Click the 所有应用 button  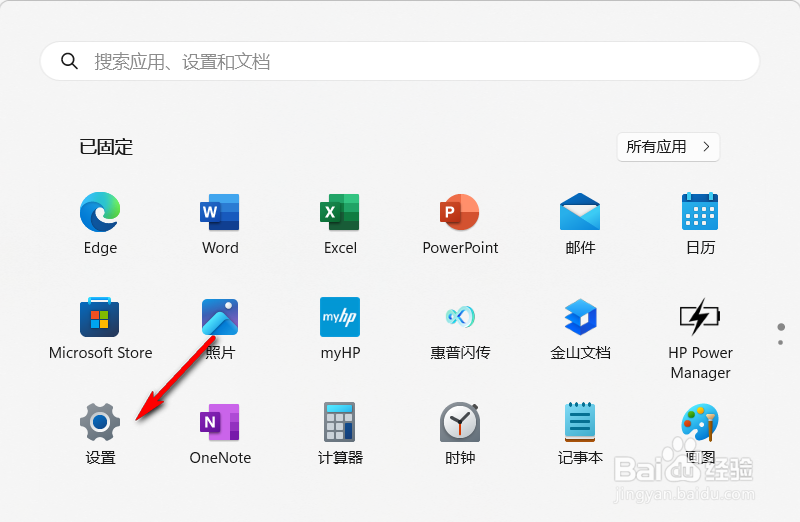(x=668, y=147)
